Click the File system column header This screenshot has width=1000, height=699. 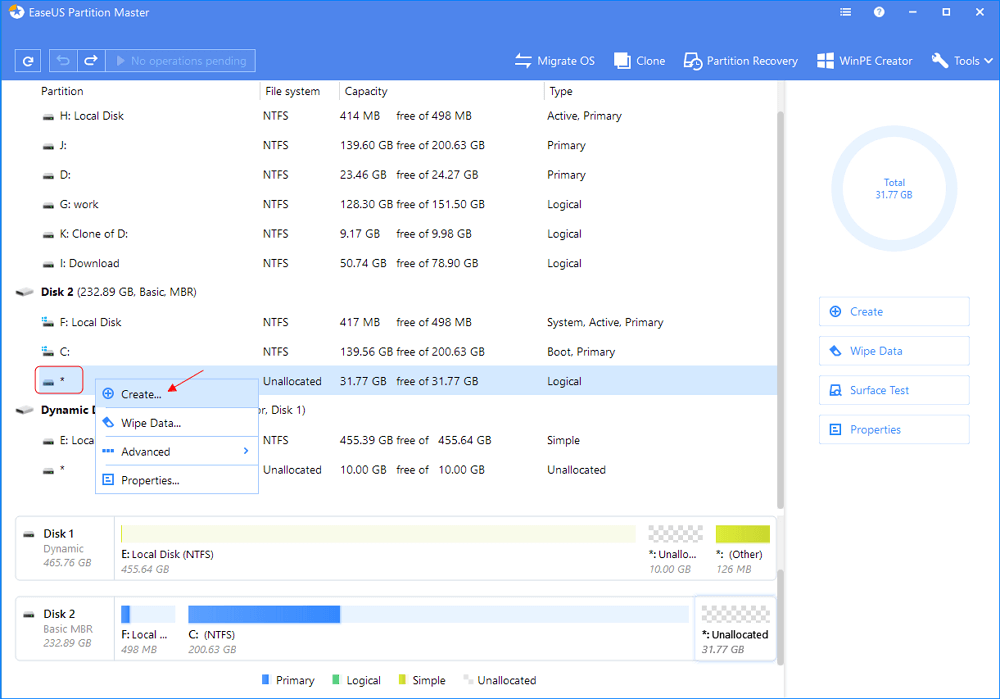click(x=292, y=91)
